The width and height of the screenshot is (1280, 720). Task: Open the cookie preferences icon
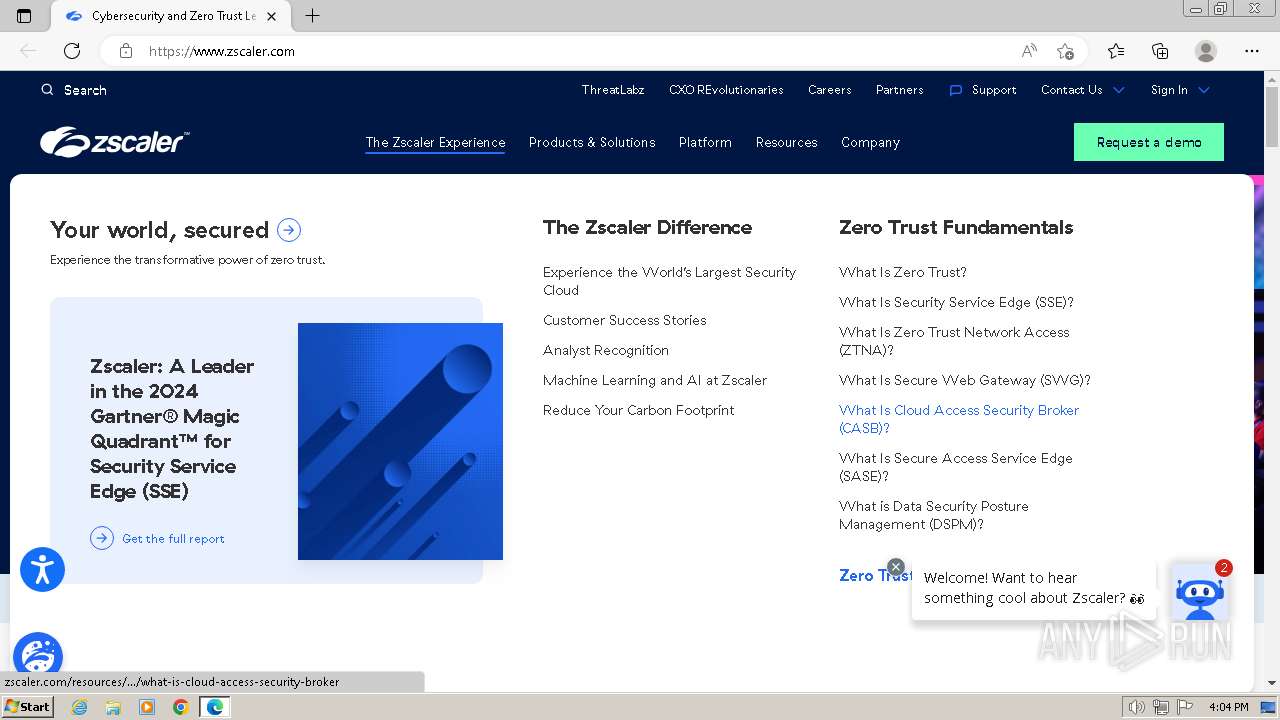pyautogui.click(x=38, y=654)
